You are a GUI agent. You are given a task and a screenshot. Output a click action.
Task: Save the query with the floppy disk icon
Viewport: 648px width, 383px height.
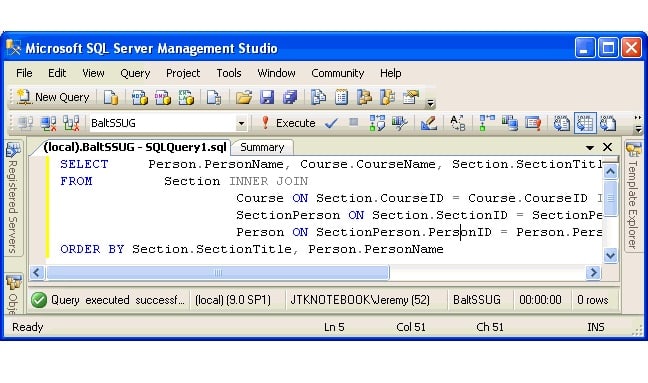tap(267, 98)
